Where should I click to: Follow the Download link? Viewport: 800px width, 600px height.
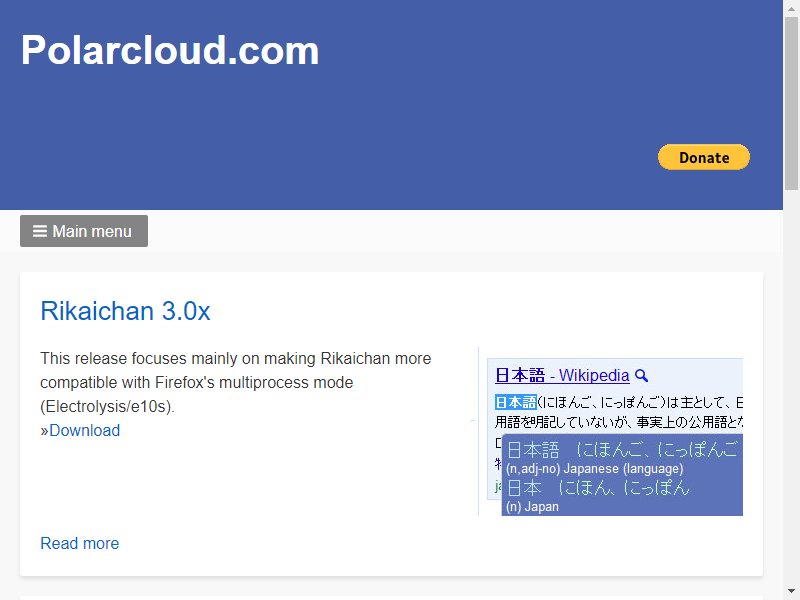(x=85, y=430)
